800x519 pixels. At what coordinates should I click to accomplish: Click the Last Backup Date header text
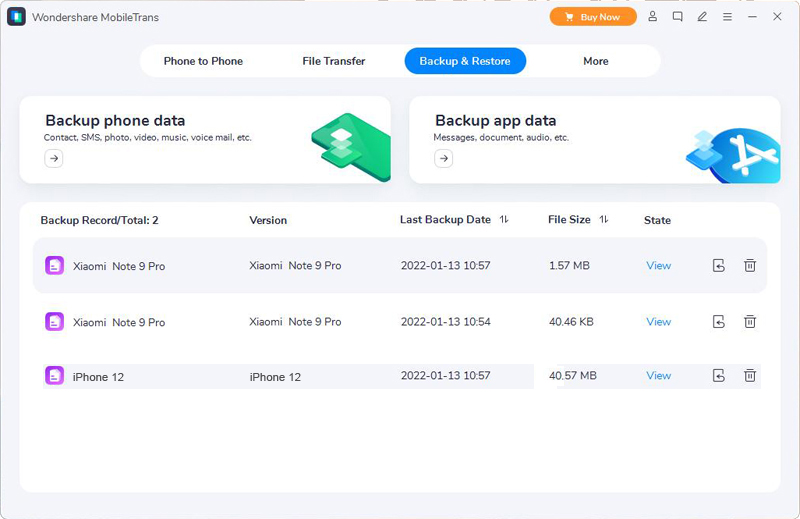click(x=445, y=219)
